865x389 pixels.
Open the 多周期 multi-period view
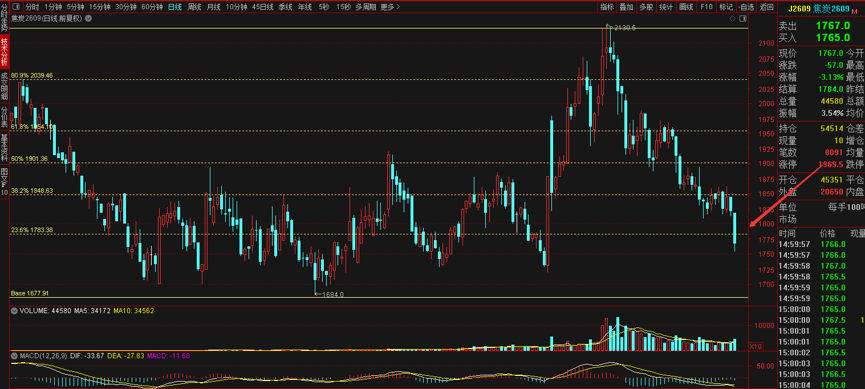pyautogui.click(x=366, y=7)
